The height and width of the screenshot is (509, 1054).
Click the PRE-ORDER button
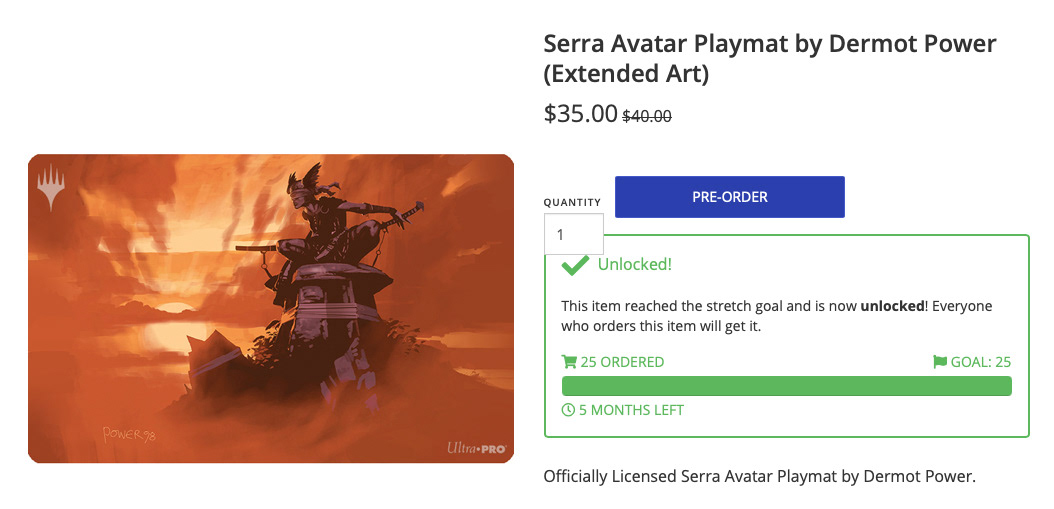point(729,197)
